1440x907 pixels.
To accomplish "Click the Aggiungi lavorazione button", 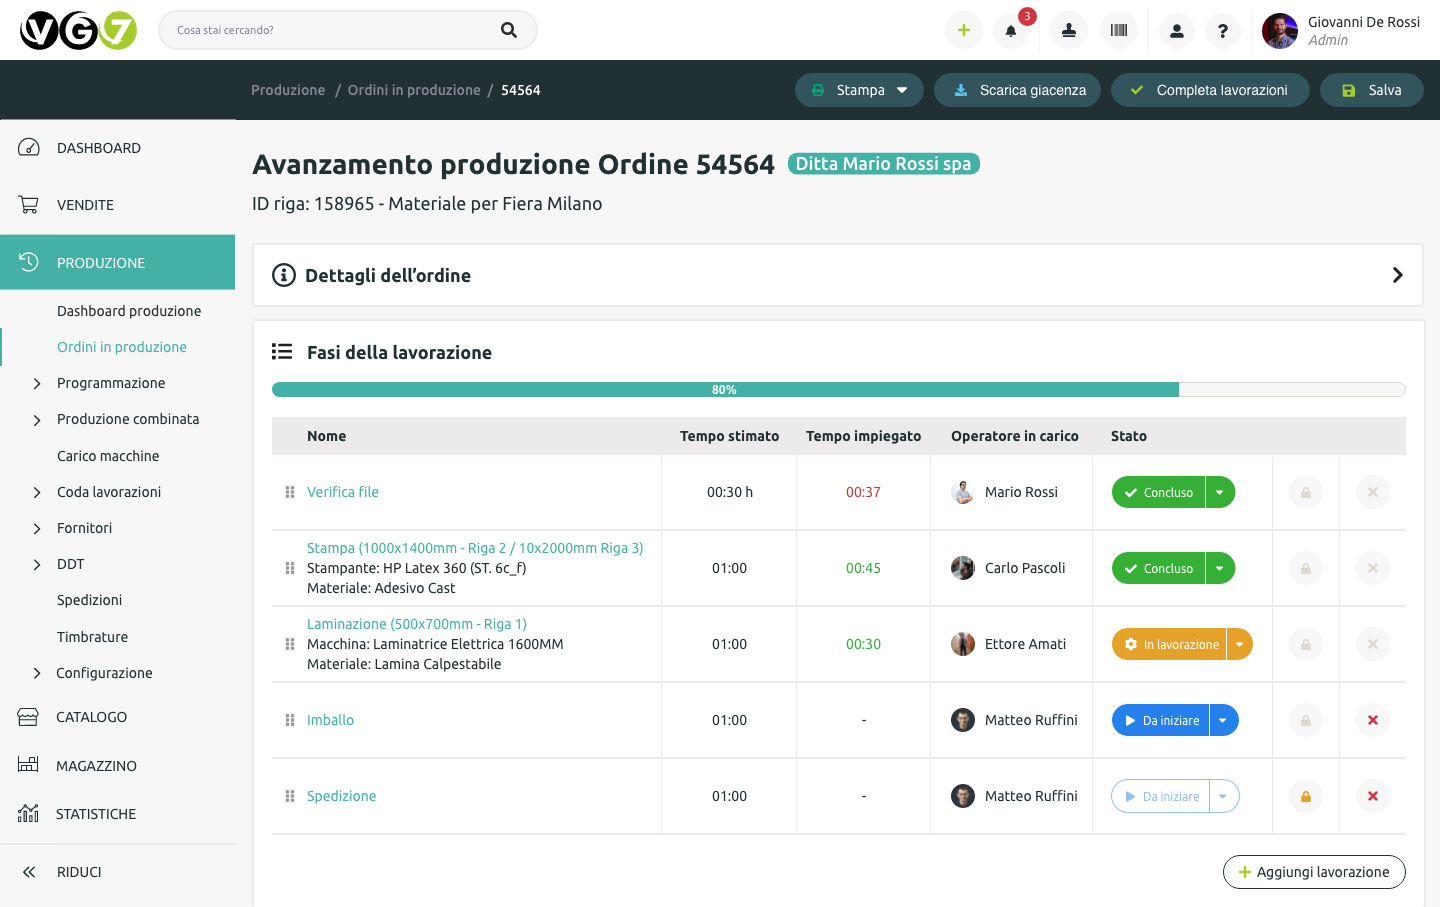I will [x=1313, y=872].
